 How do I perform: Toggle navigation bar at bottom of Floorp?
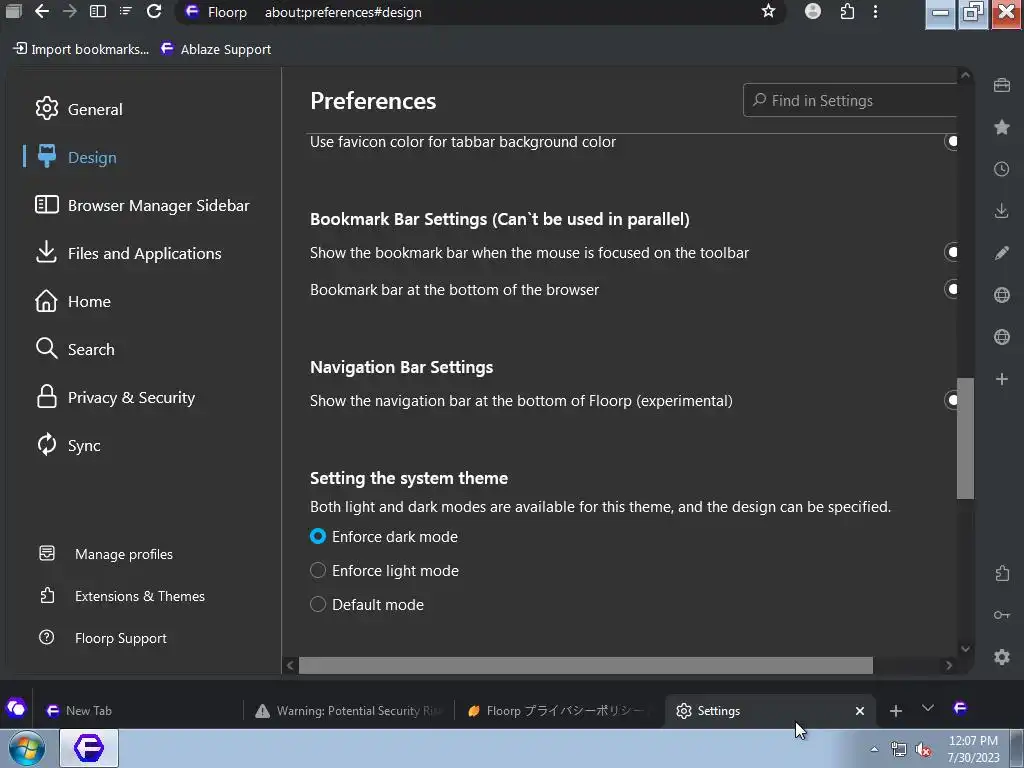951,400
